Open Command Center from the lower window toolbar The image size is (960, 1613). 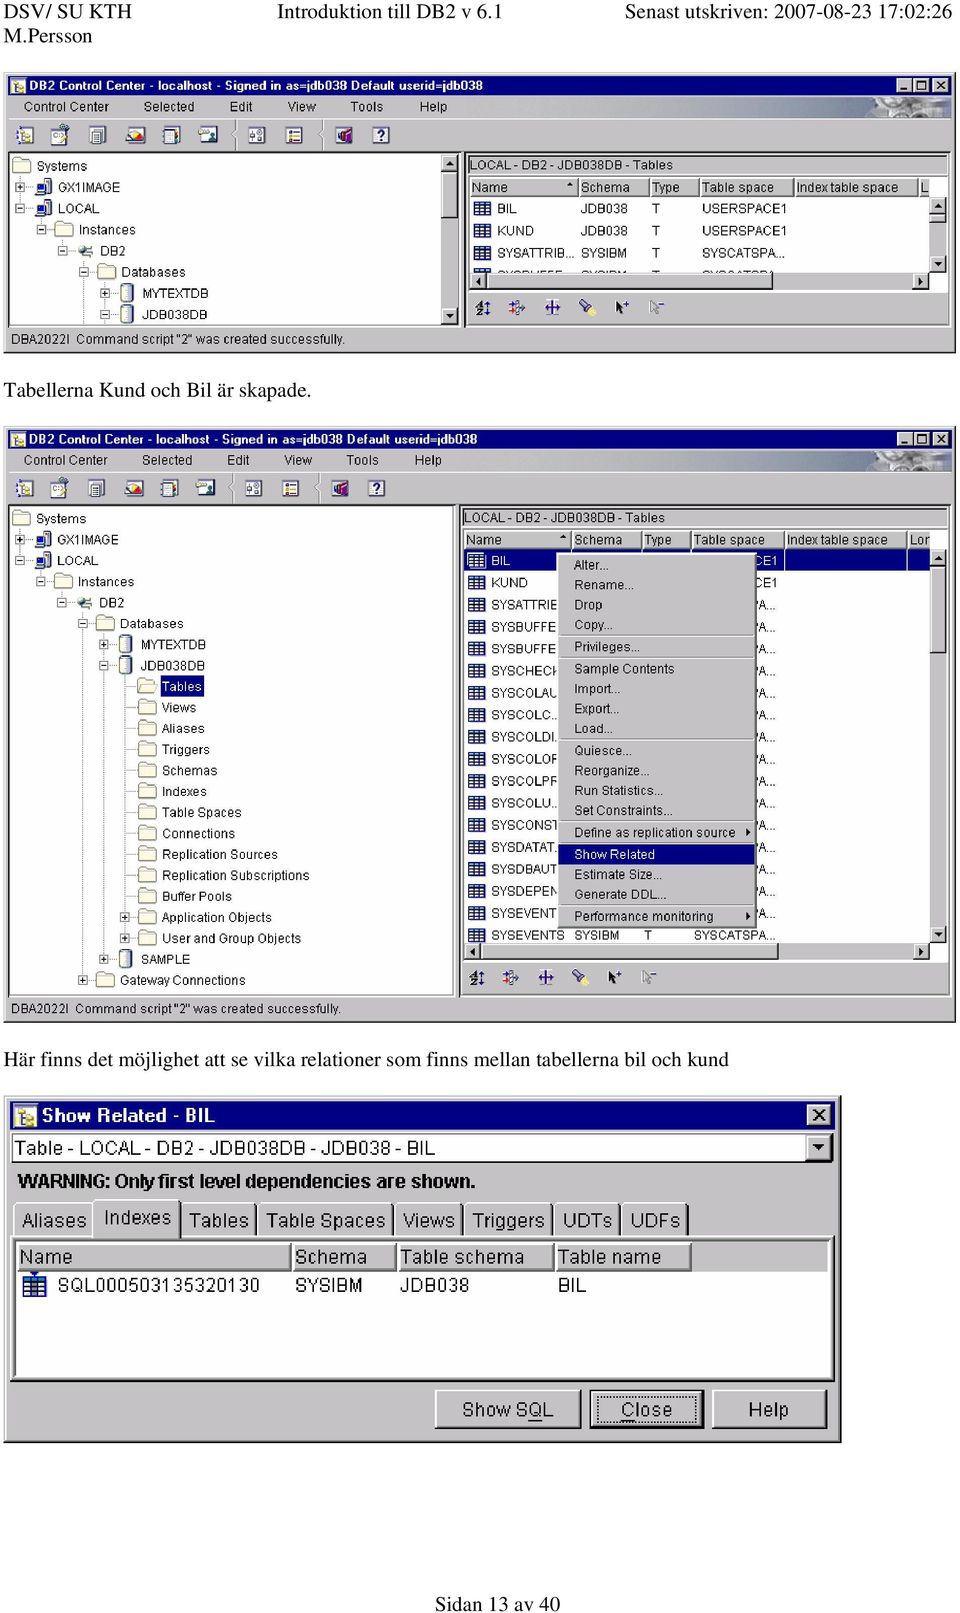tap(60, 488)
